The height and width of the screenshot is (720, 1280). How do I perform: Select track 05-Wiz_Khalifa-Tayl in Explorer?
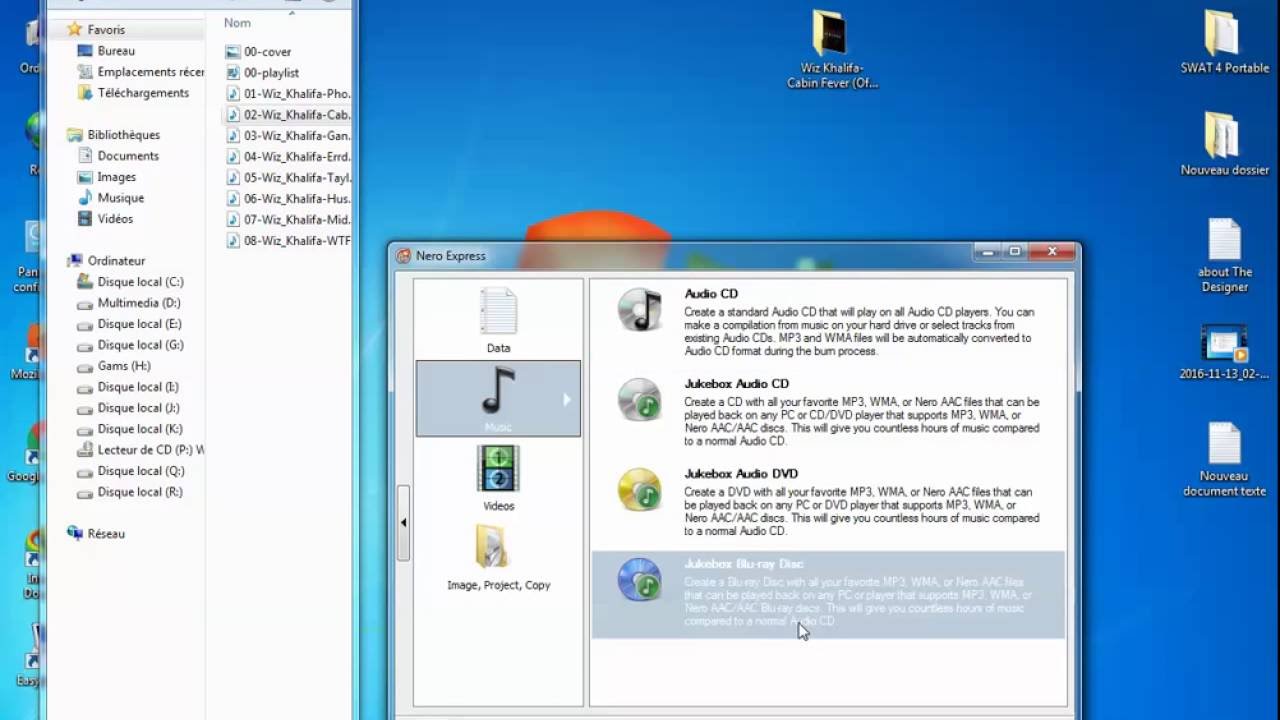tap(287, 178)
